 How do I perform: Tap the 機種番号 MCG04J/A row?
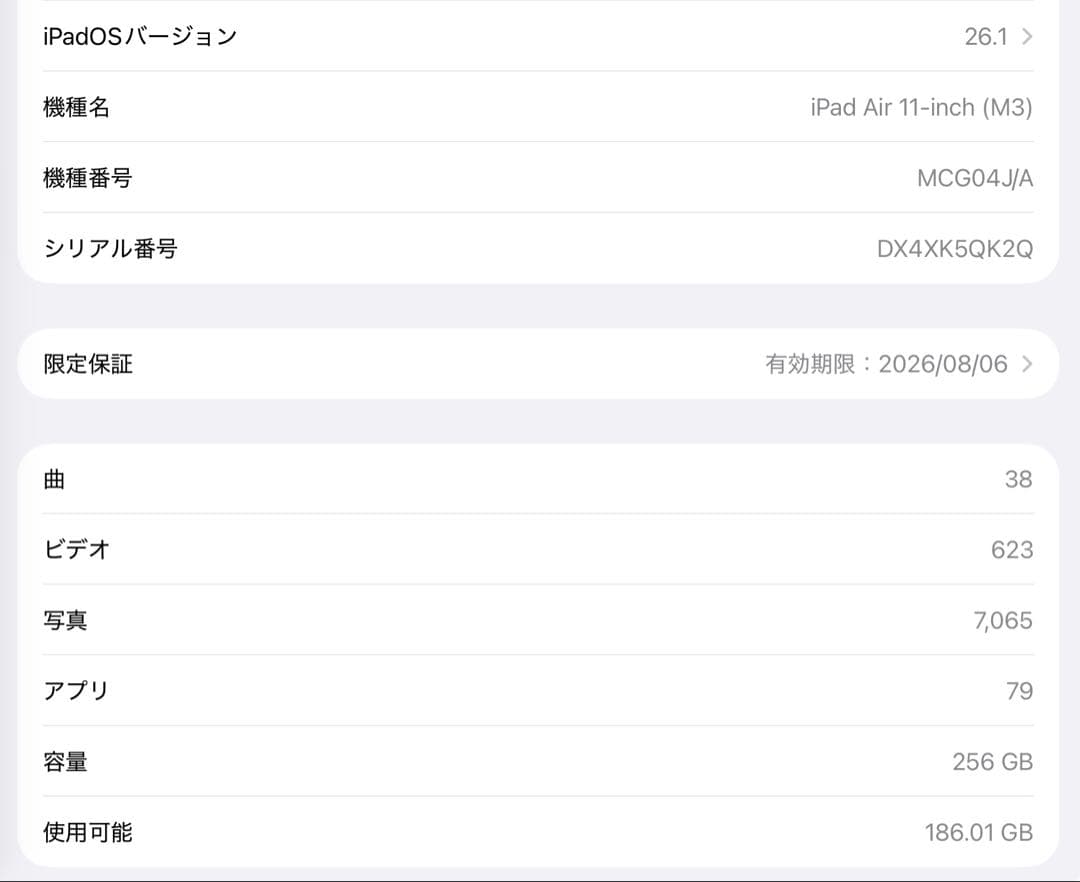coord(540,178)
